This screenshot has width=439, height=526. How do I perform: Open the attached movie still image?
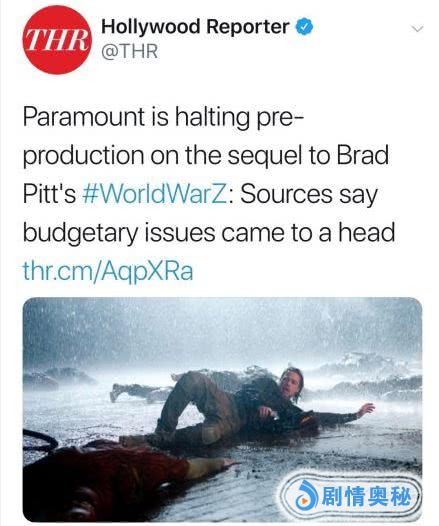(x=222, y=409)
